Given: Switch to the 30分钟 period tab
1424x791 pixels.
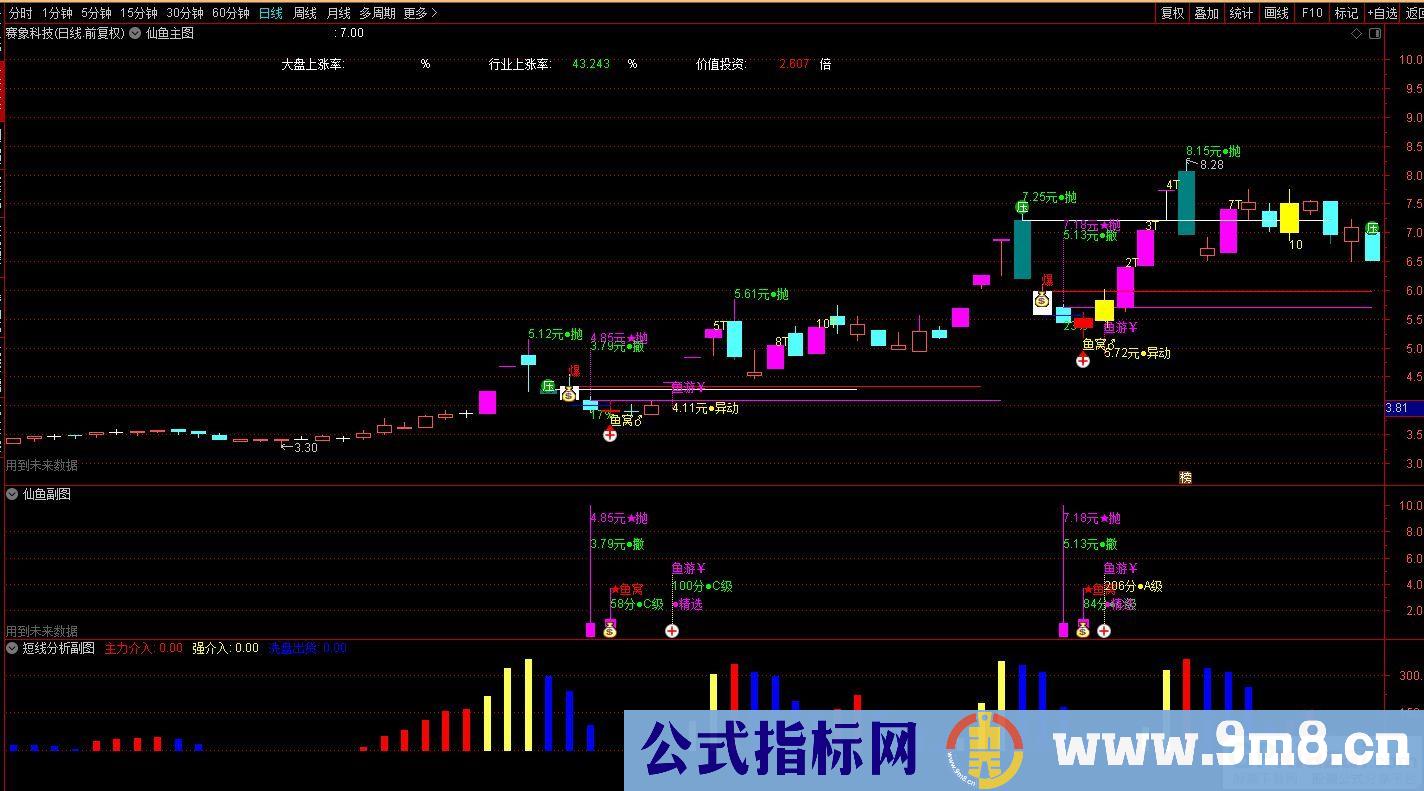Looking at the screenshot, I should [185, 13].
